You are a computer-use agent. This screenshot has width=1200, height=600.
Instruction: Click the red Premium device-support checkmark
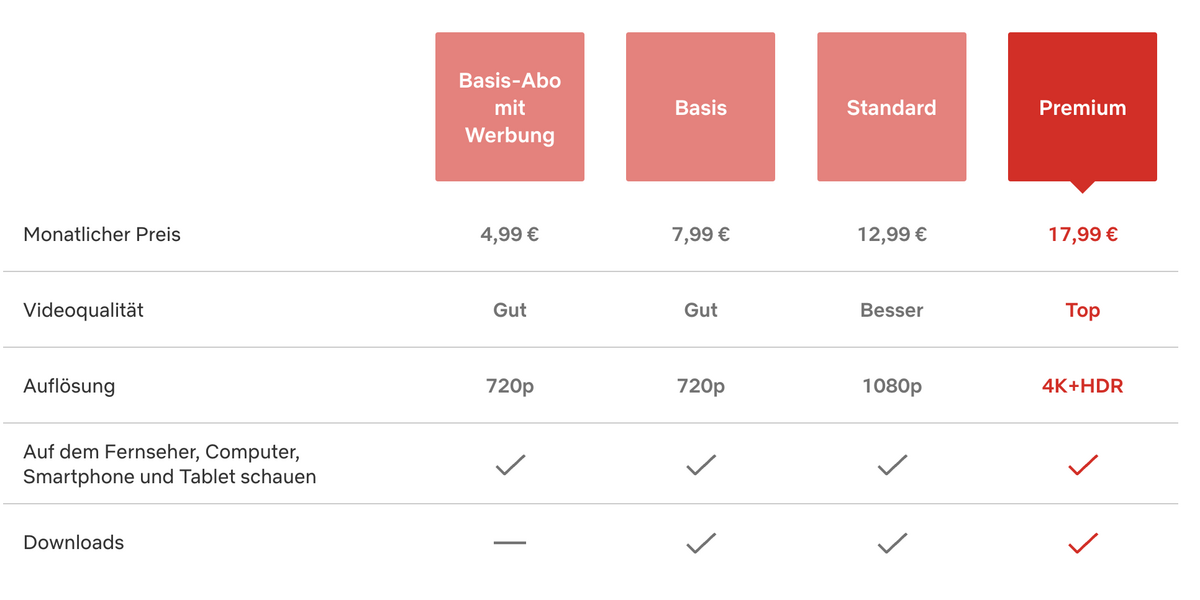coord(1083,464)
